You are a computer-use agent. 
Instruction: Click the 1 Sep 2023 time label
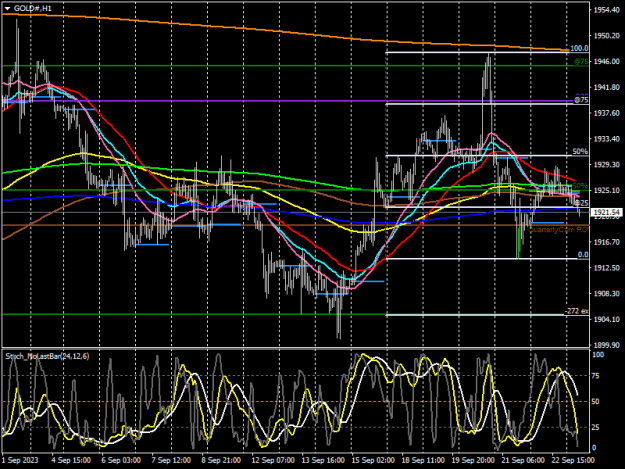point(20,460)
